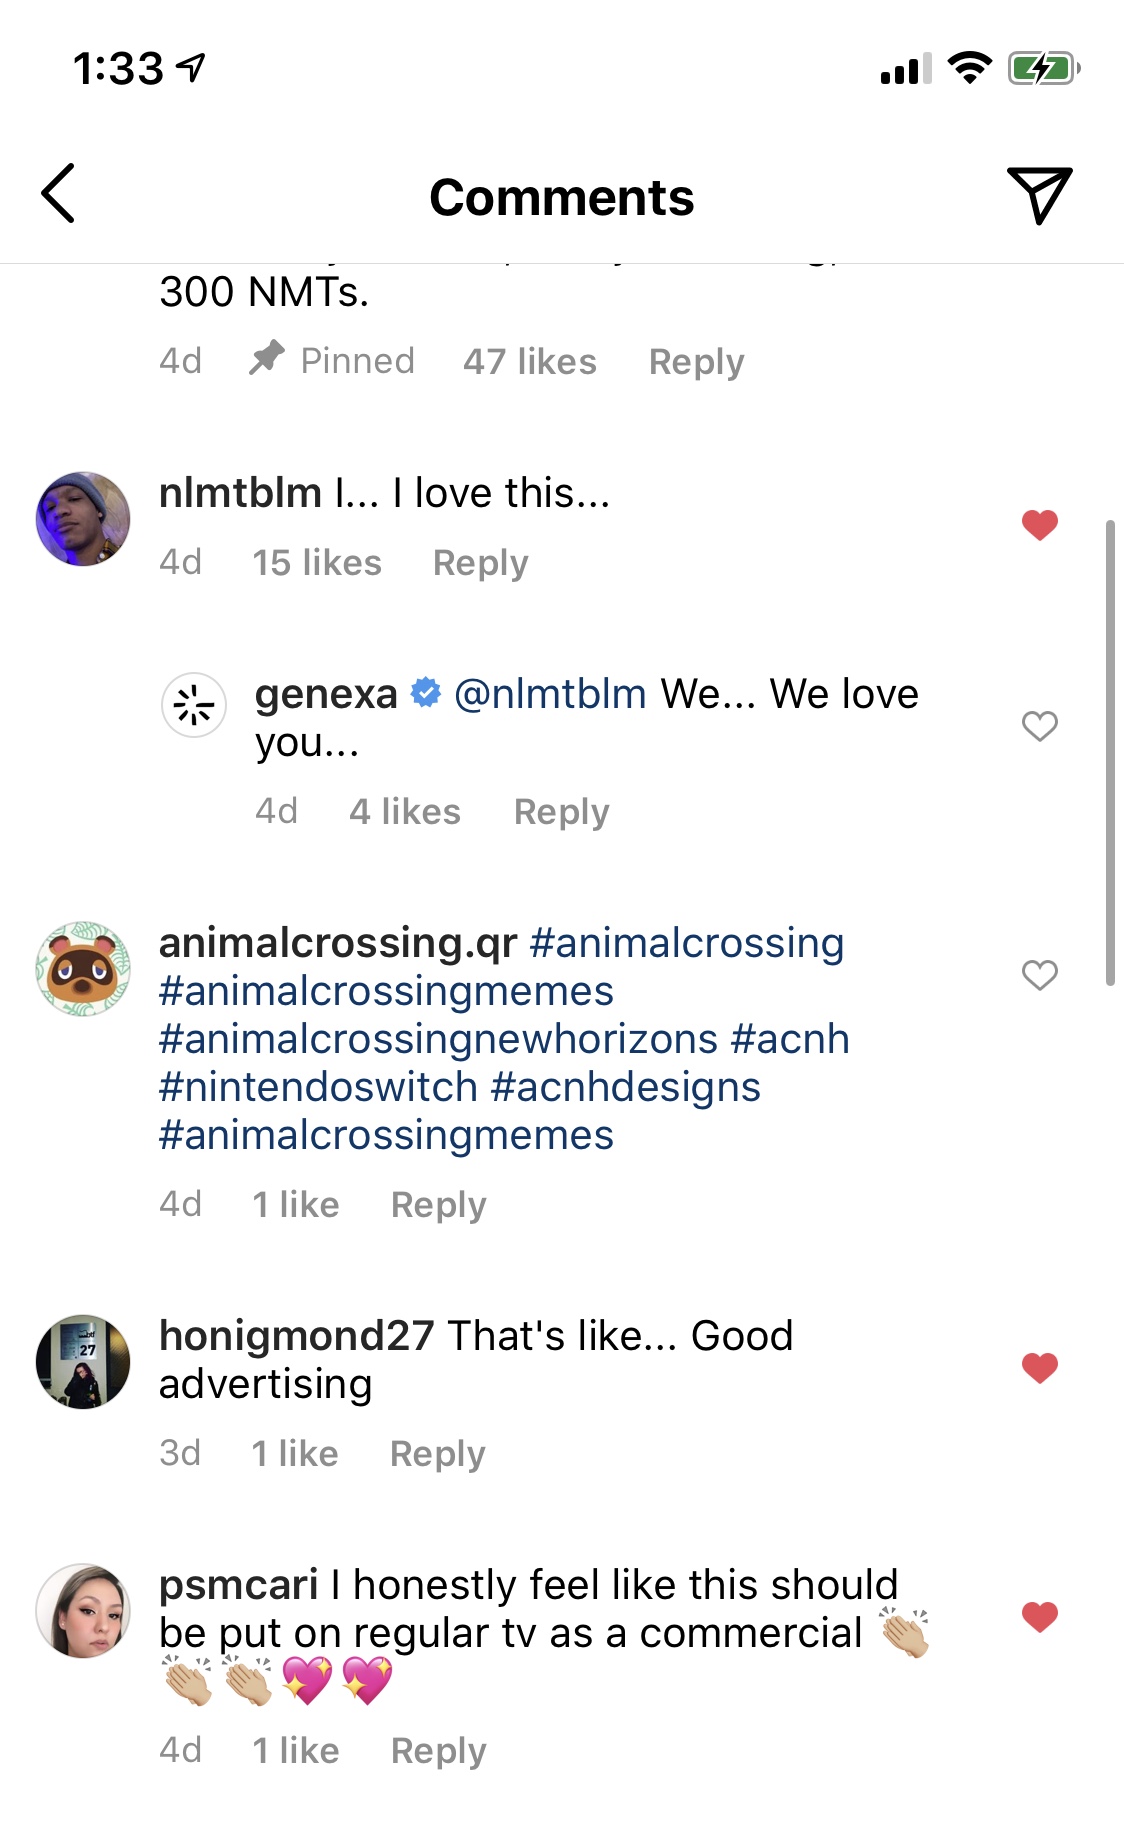Like the animalcrossing.qr hashtag comment
The image size is (1124, 1831).
(1039, 974)
